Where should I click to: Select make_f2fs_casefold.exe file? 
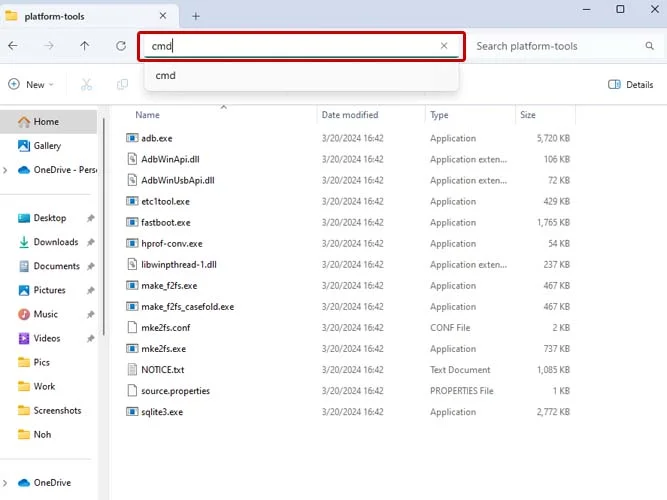point(188,307)
